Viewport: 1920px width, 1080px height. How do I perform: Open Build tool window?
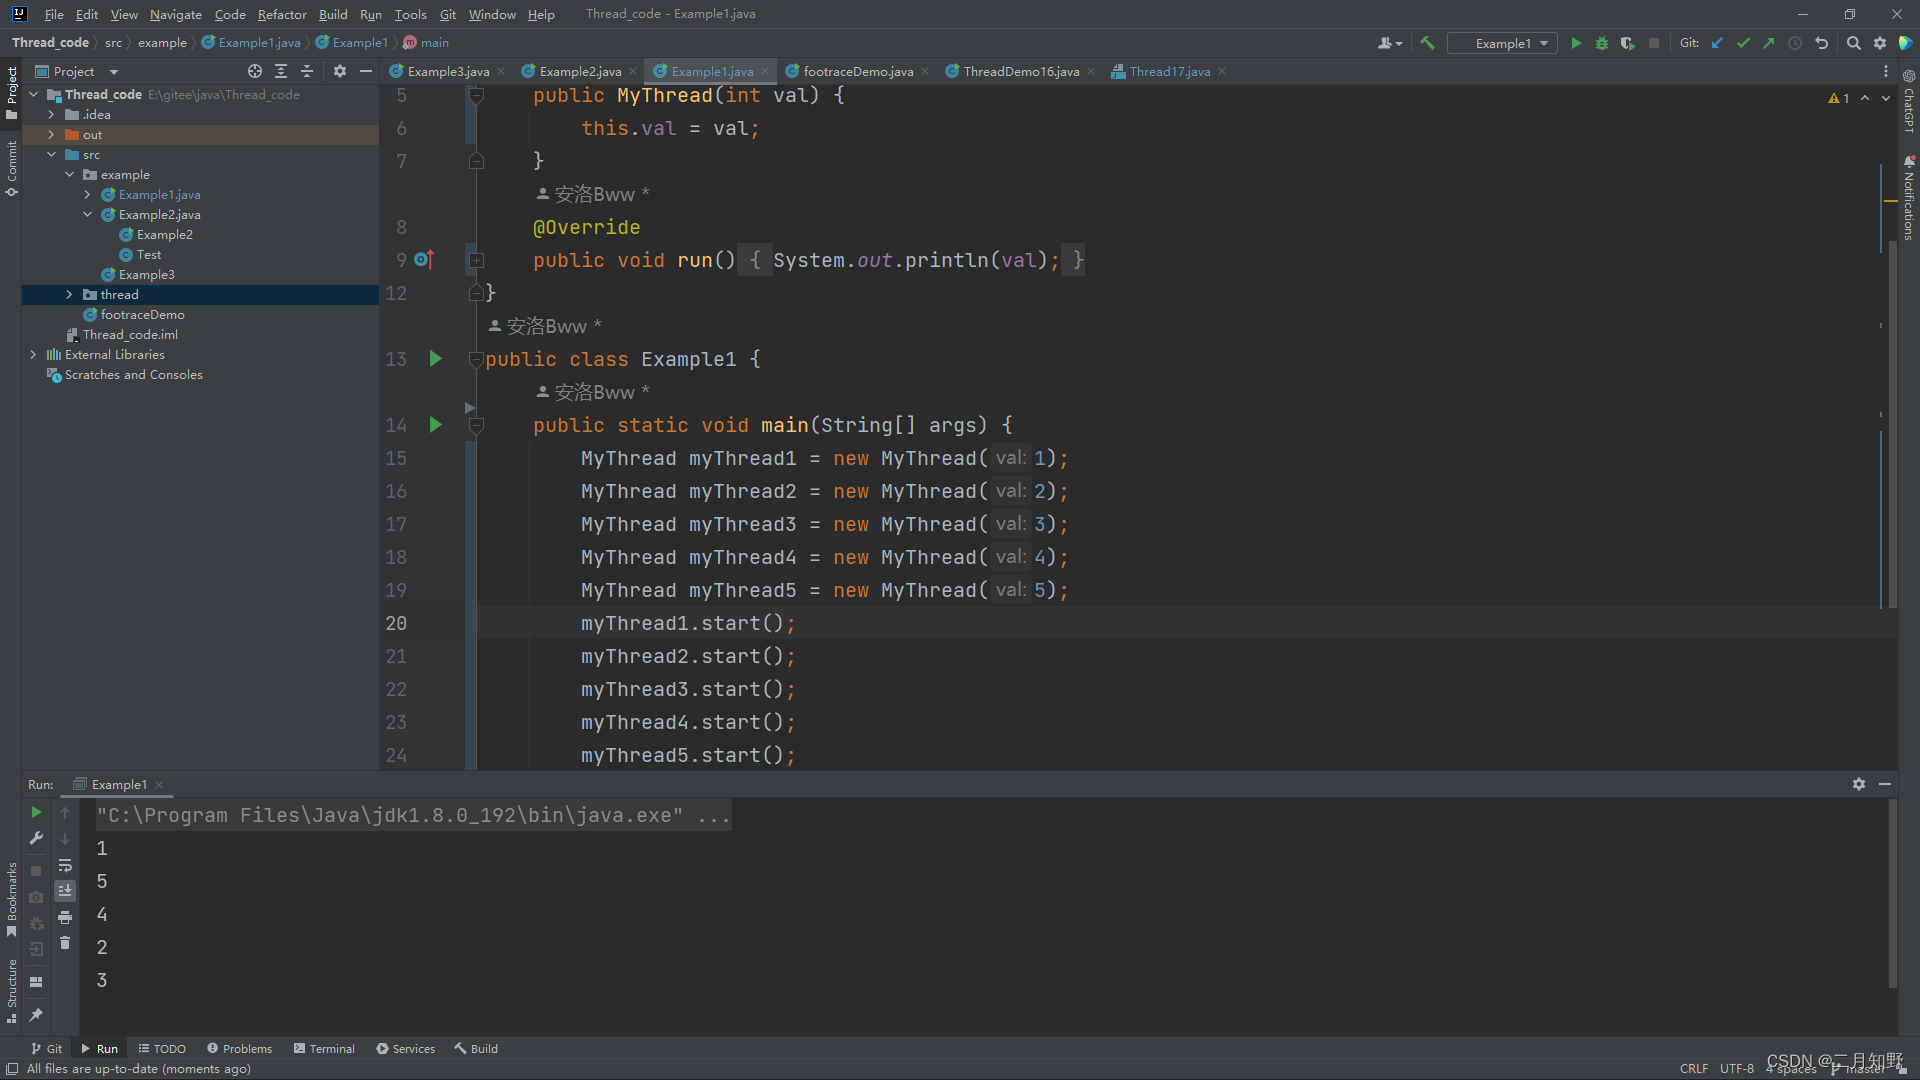pyautogui.click(x=476, y=1048)
